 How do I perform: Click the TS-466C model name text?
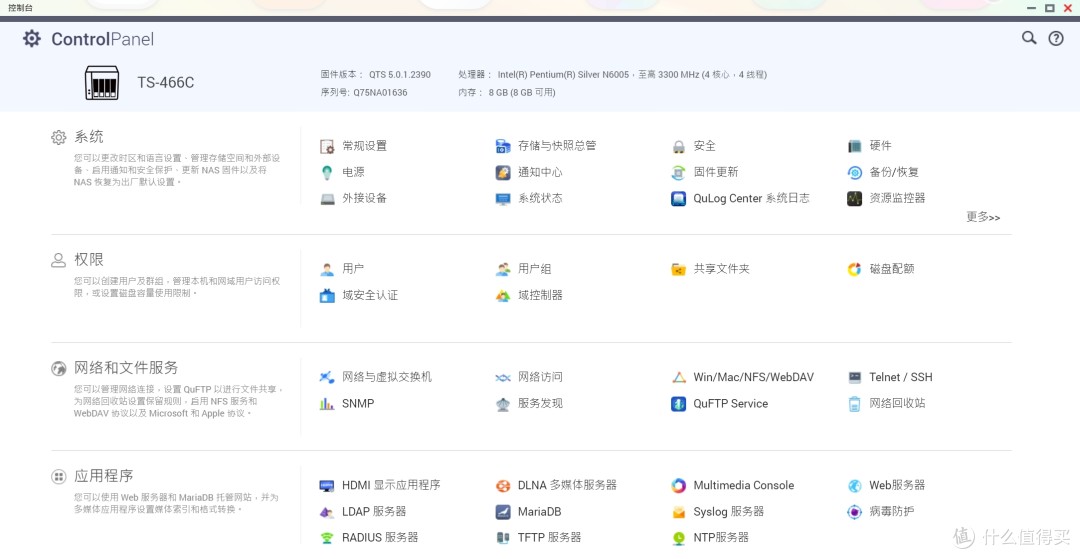(x=166, y=83)
